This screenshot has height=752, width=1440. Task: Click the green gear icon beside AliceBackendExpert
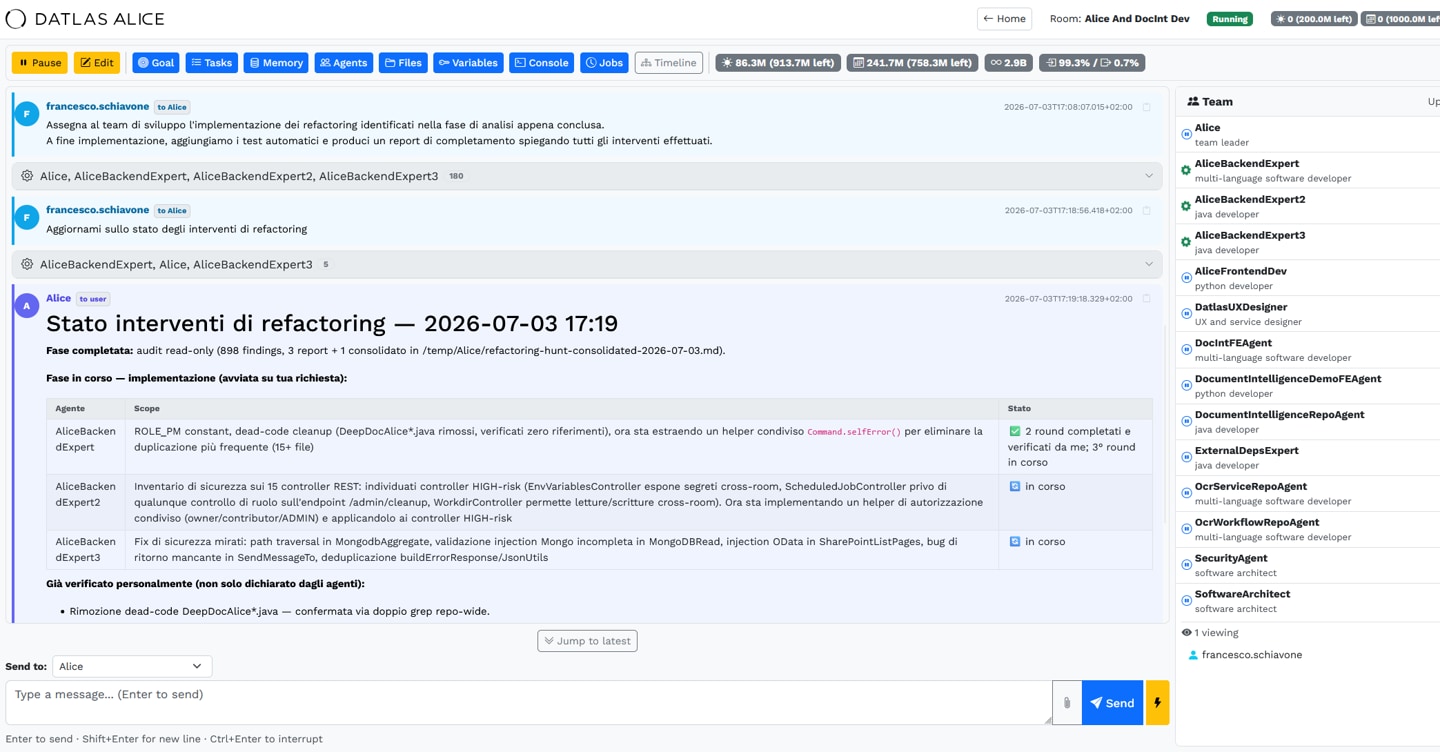click(x=1186, y=170)
